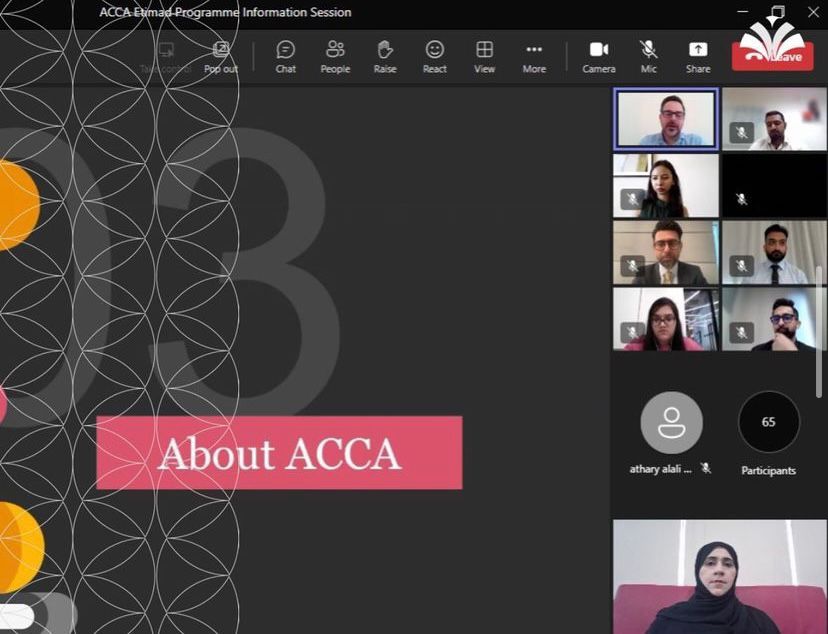
Task: Click the About ACCA slide heading
Action: (x=279, y=453)
